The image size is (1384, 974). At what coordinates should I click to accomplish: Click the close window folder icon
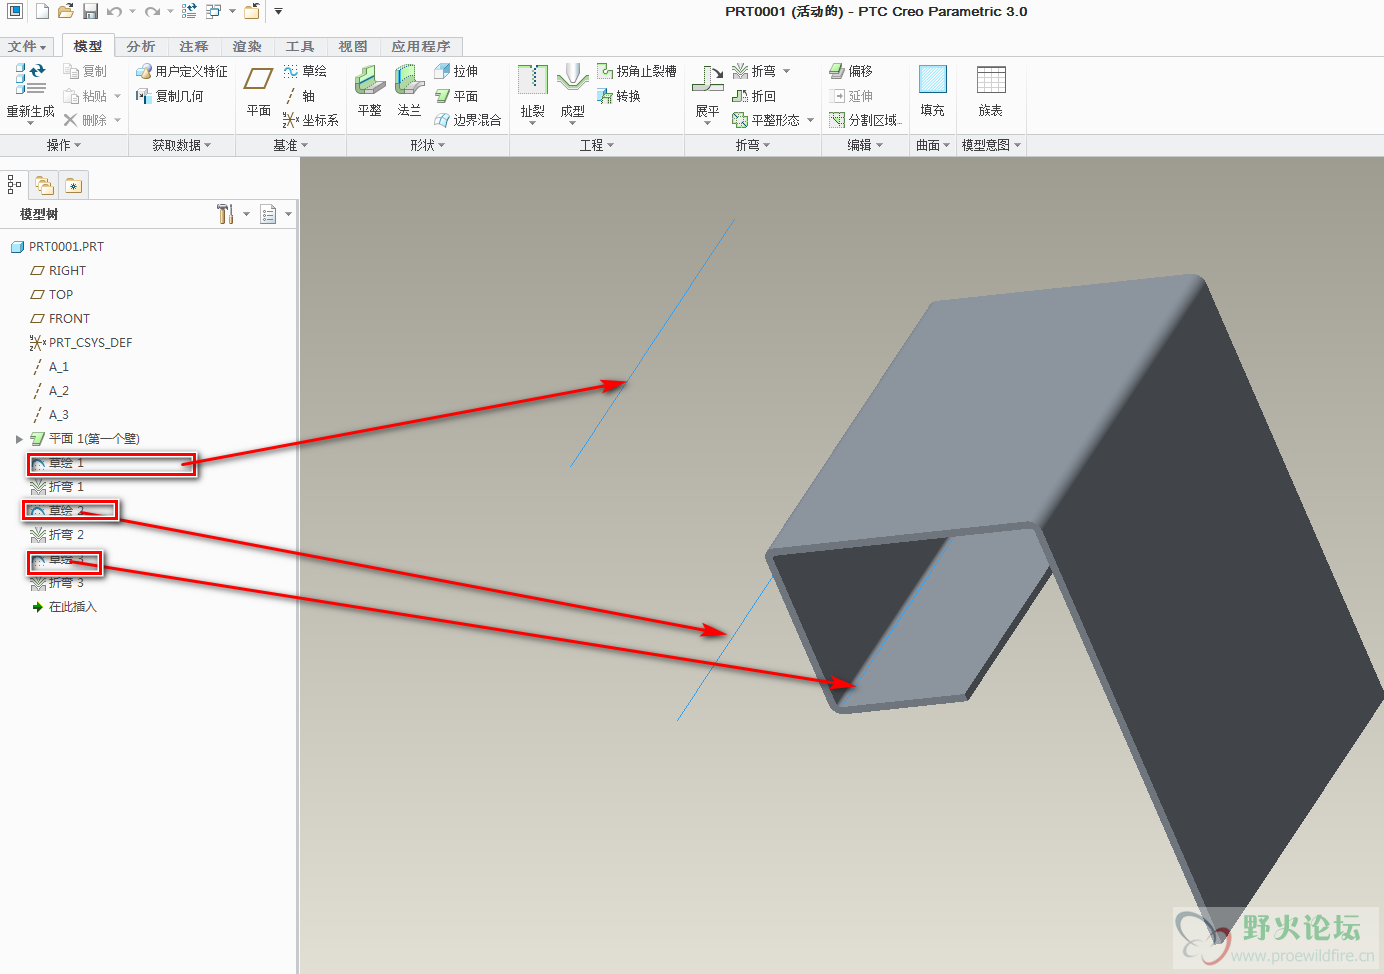coord(252,12)
